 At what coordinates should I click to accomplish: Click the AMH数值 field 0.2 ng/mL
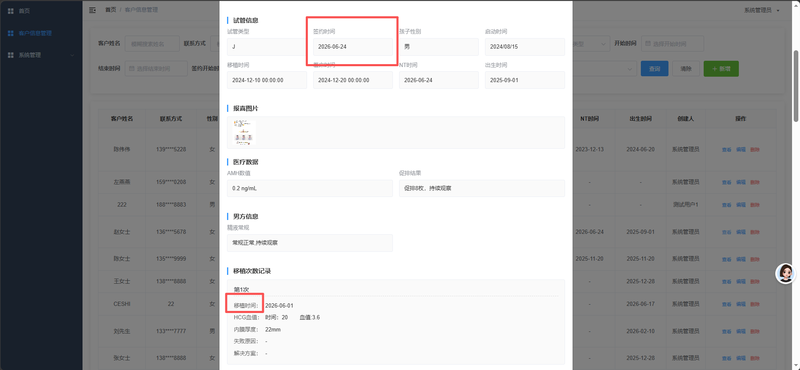310,188
